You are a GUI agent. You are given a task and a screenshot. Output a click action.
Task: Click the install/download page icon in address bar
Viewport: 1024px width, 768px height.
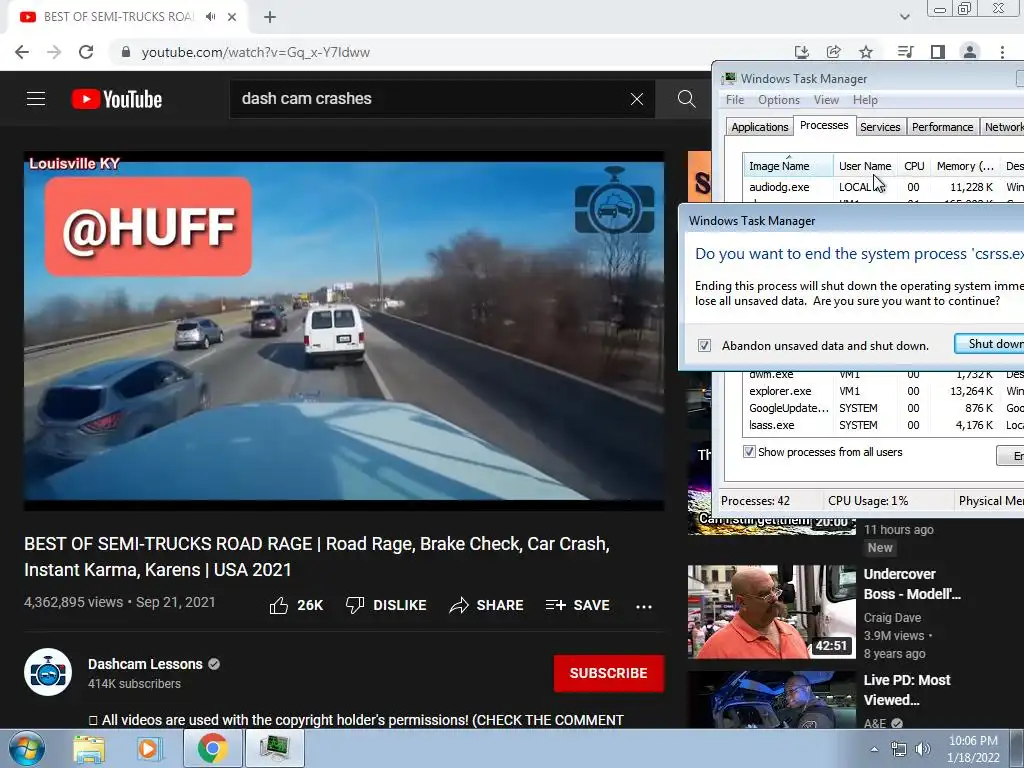tap(801, 52)
